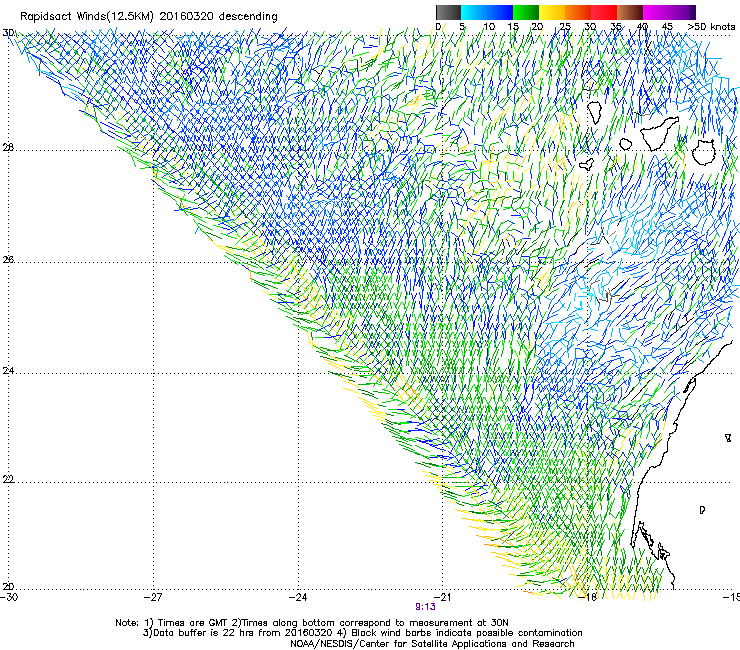Click the NOAA/NESDIS credit line
The width and height of the screenshot is (740, 650).
pyautogui.click(x=432, y=644)
